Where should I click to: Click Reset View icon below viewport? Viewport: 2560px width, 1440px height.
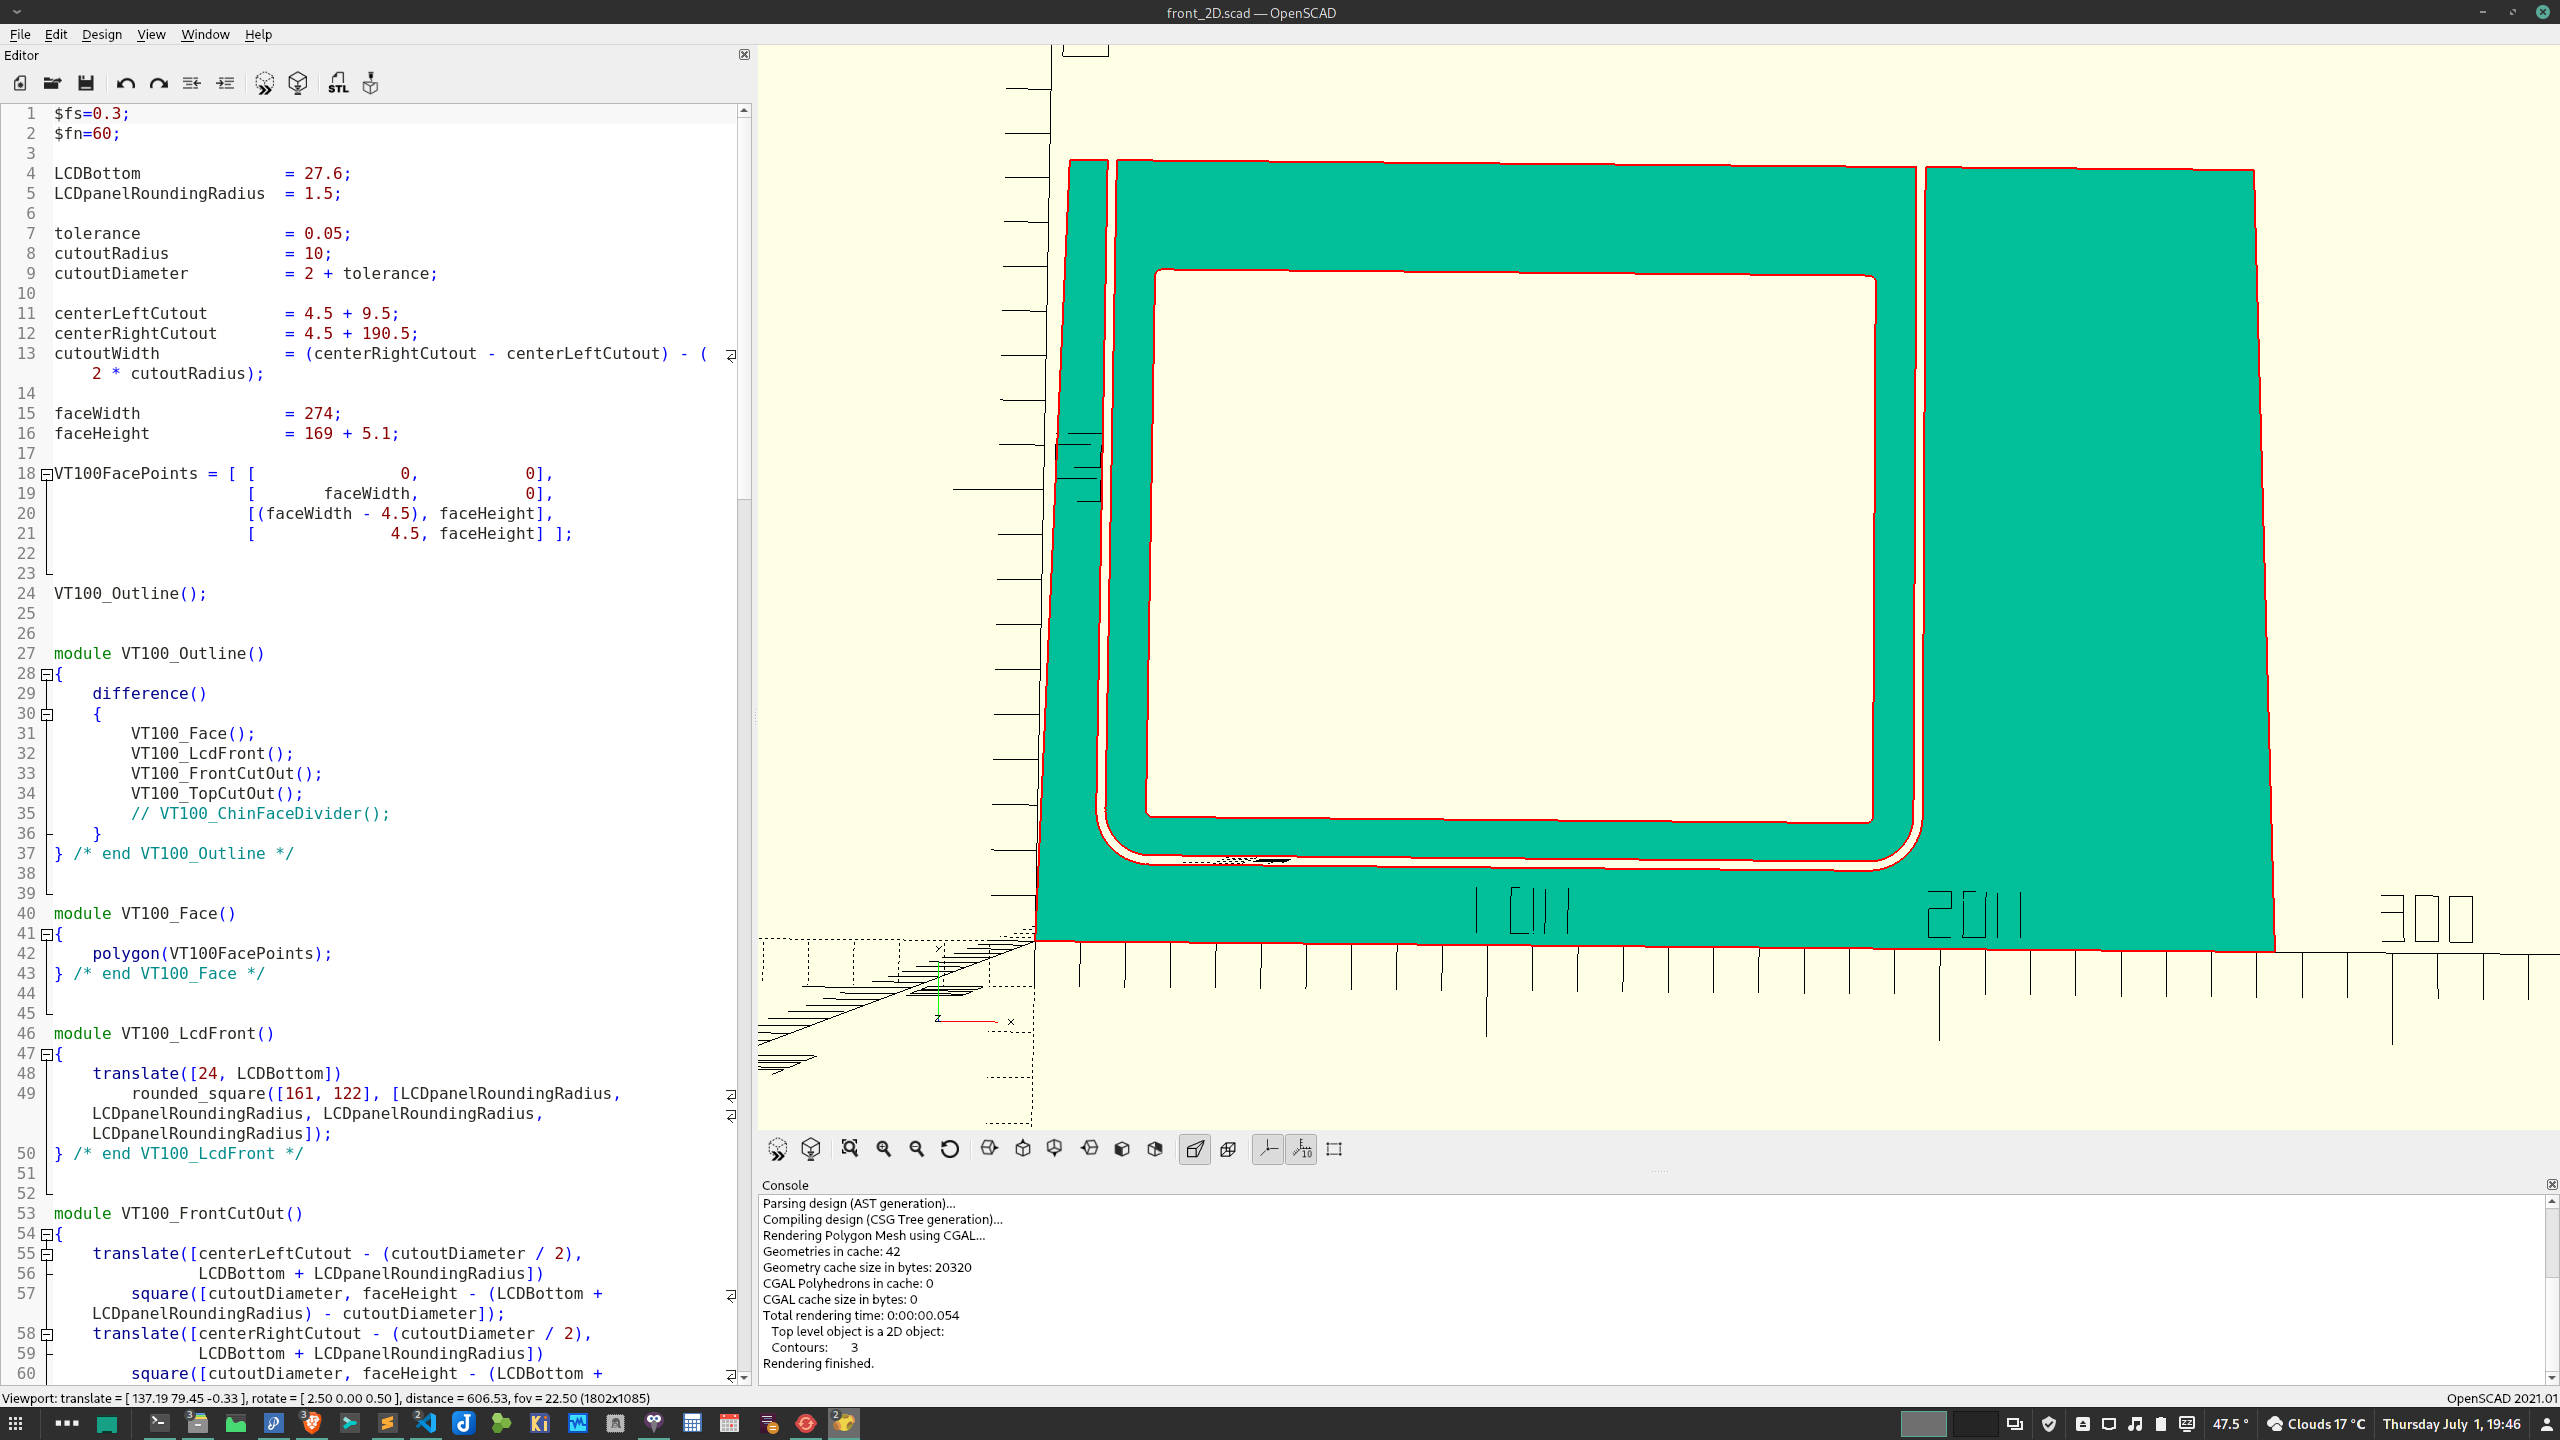(950, 1149)
